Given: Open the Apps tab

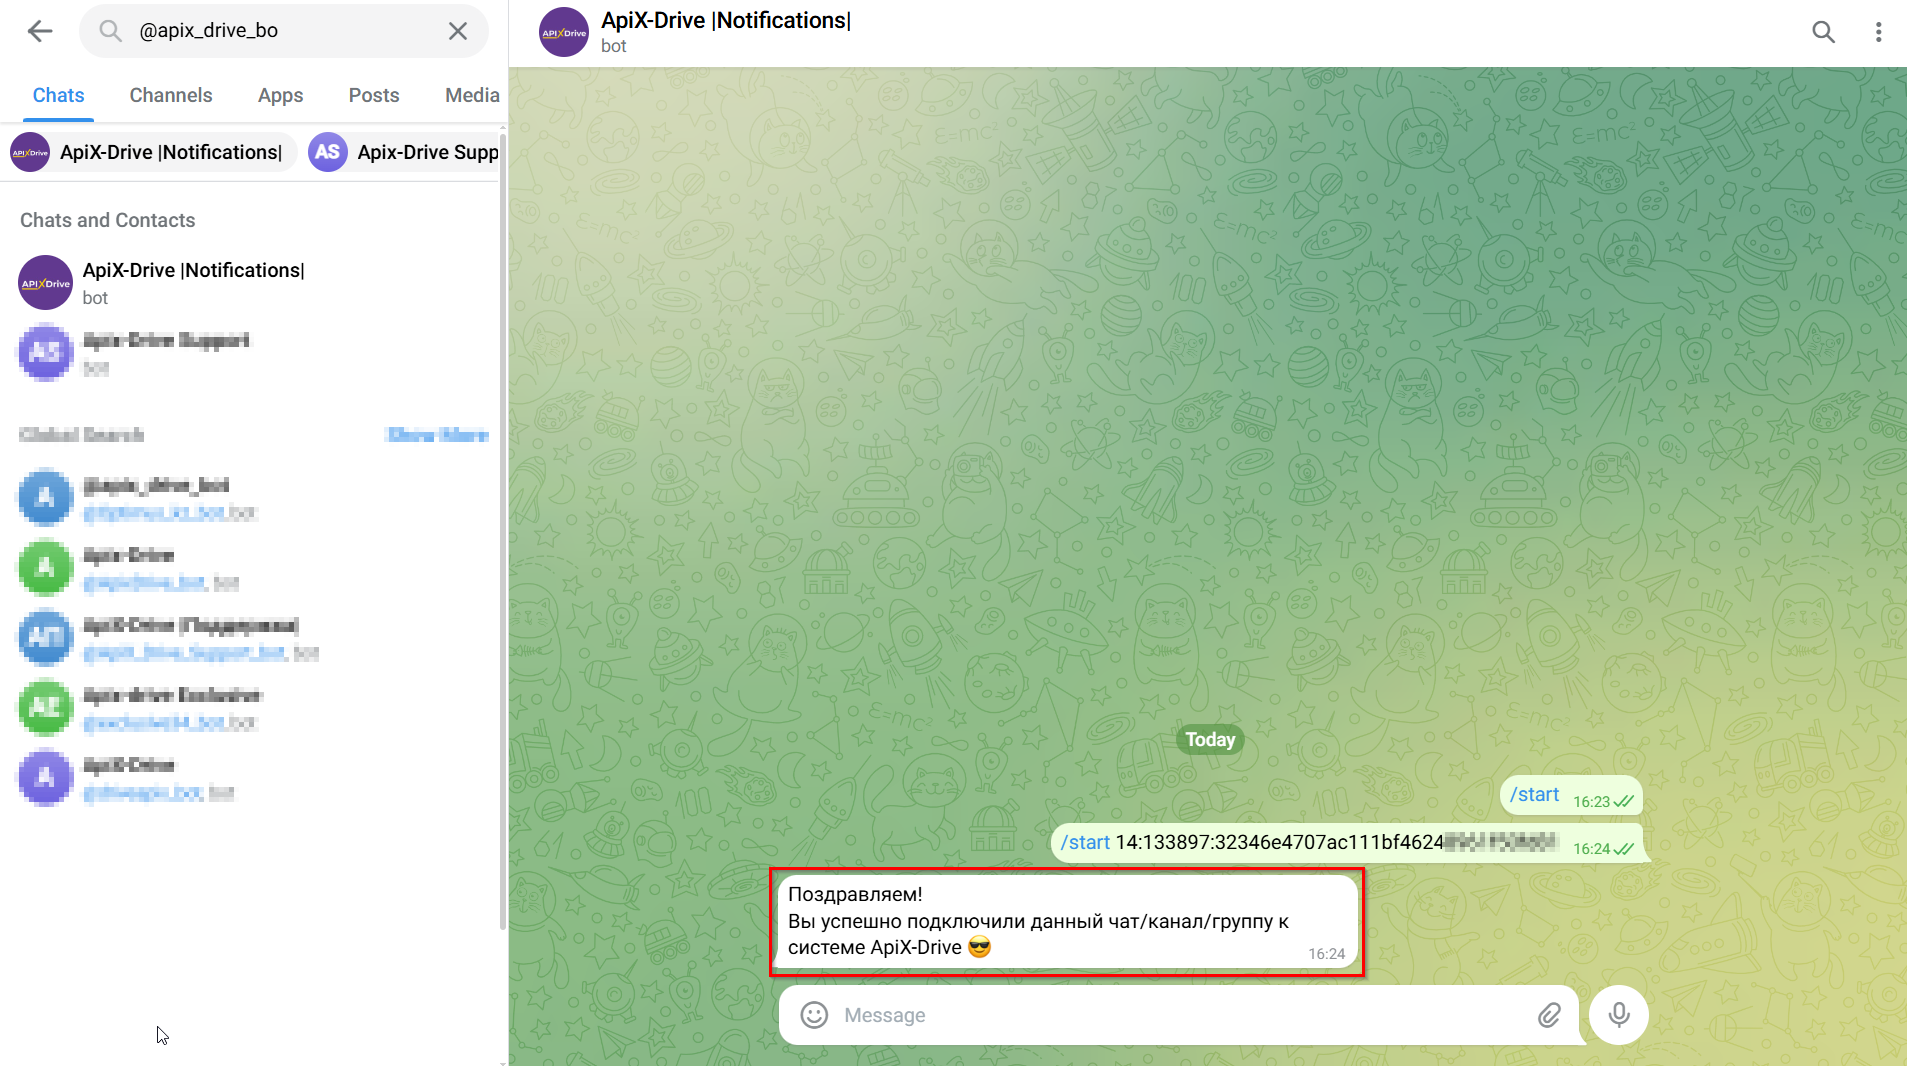Looking at the screenshot, I should tap(280, 95).
